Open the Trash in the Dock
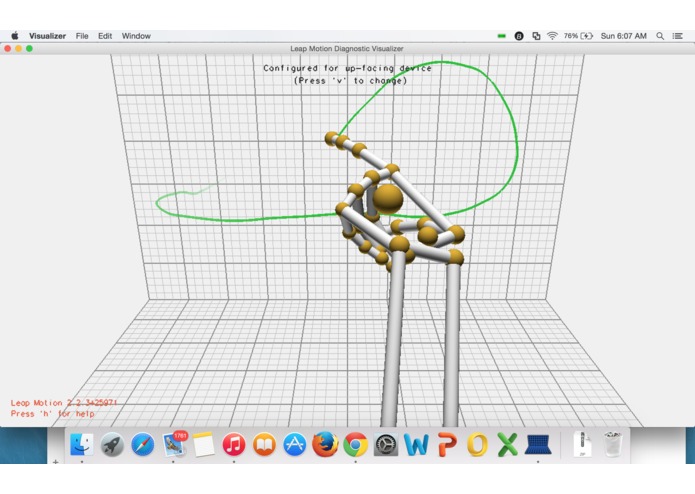 pyautogui.click(x=613, y=444)
